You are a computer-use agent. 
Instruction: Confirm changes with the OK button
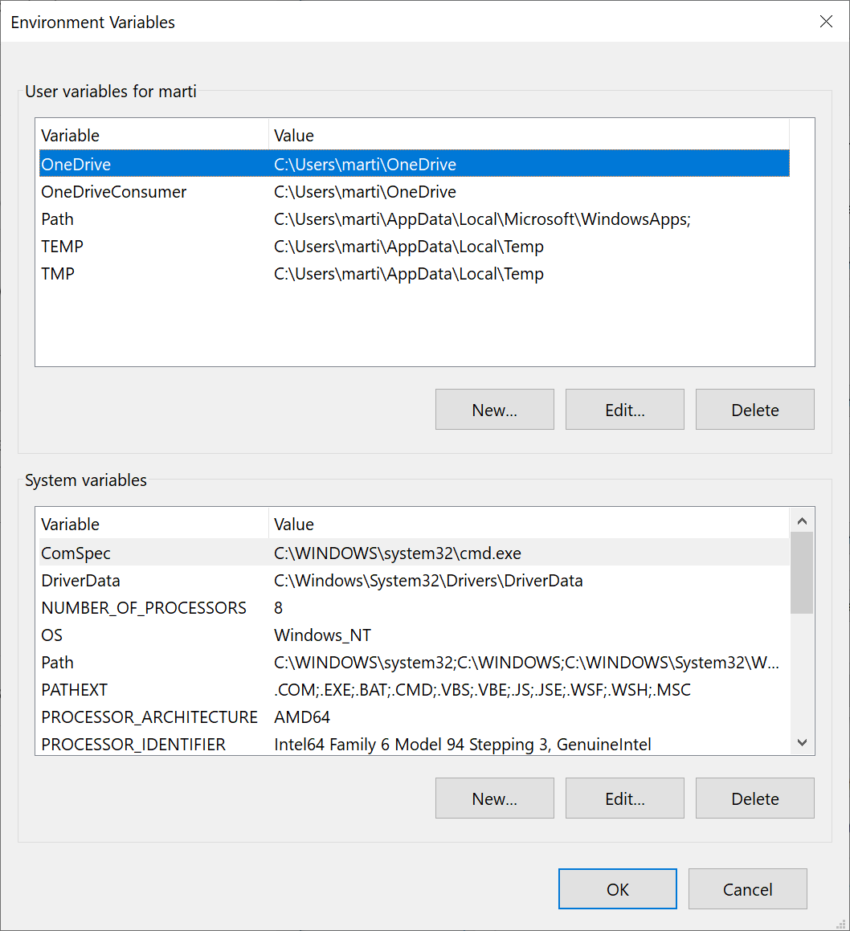click(617, 889)
